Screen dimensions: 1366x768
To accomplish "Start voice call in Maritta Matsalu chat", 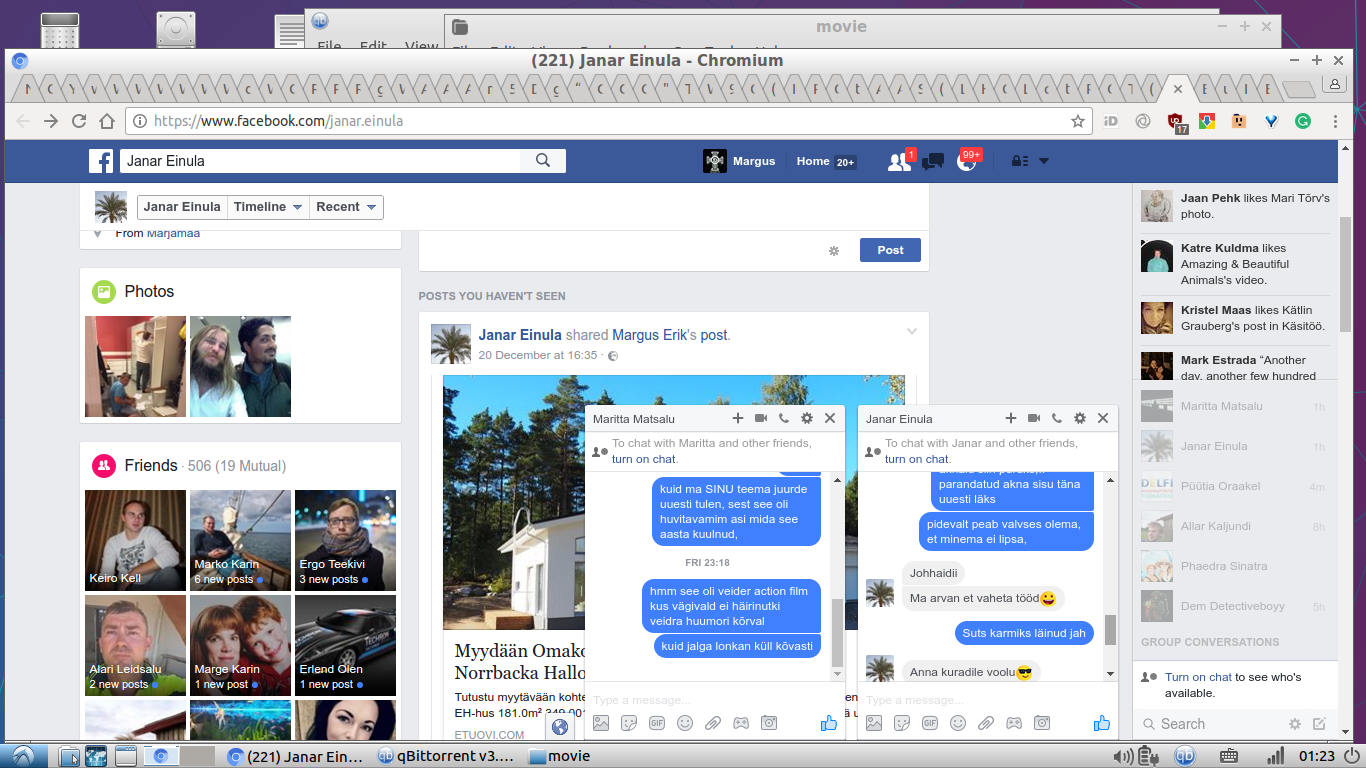I will point(784,418).
